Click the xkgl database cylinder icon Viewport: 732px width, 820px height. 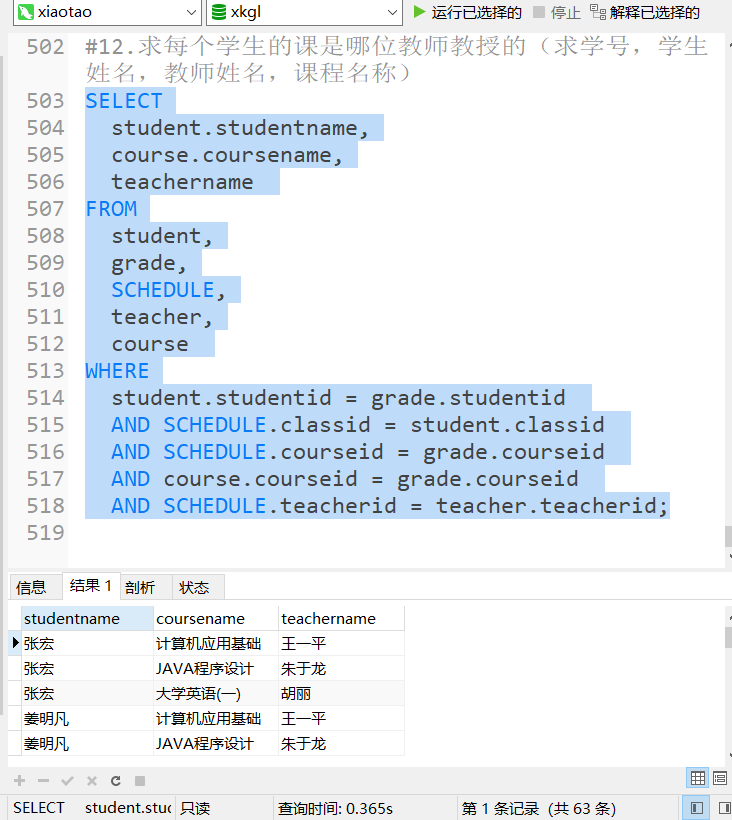point(219,12)
